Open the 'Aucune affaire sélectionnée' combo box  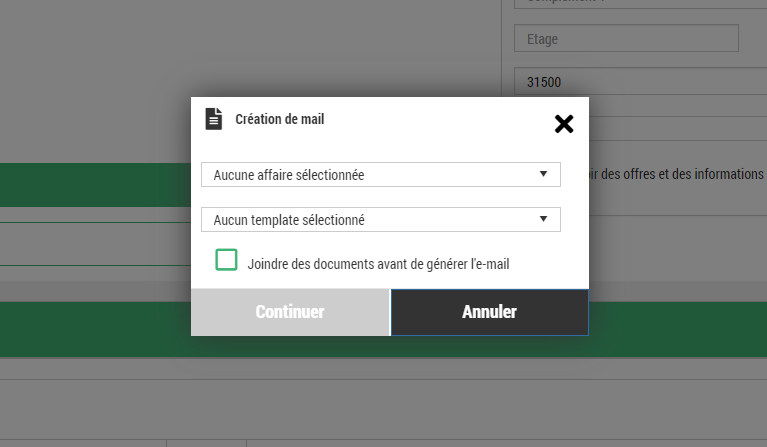[370, 175]
